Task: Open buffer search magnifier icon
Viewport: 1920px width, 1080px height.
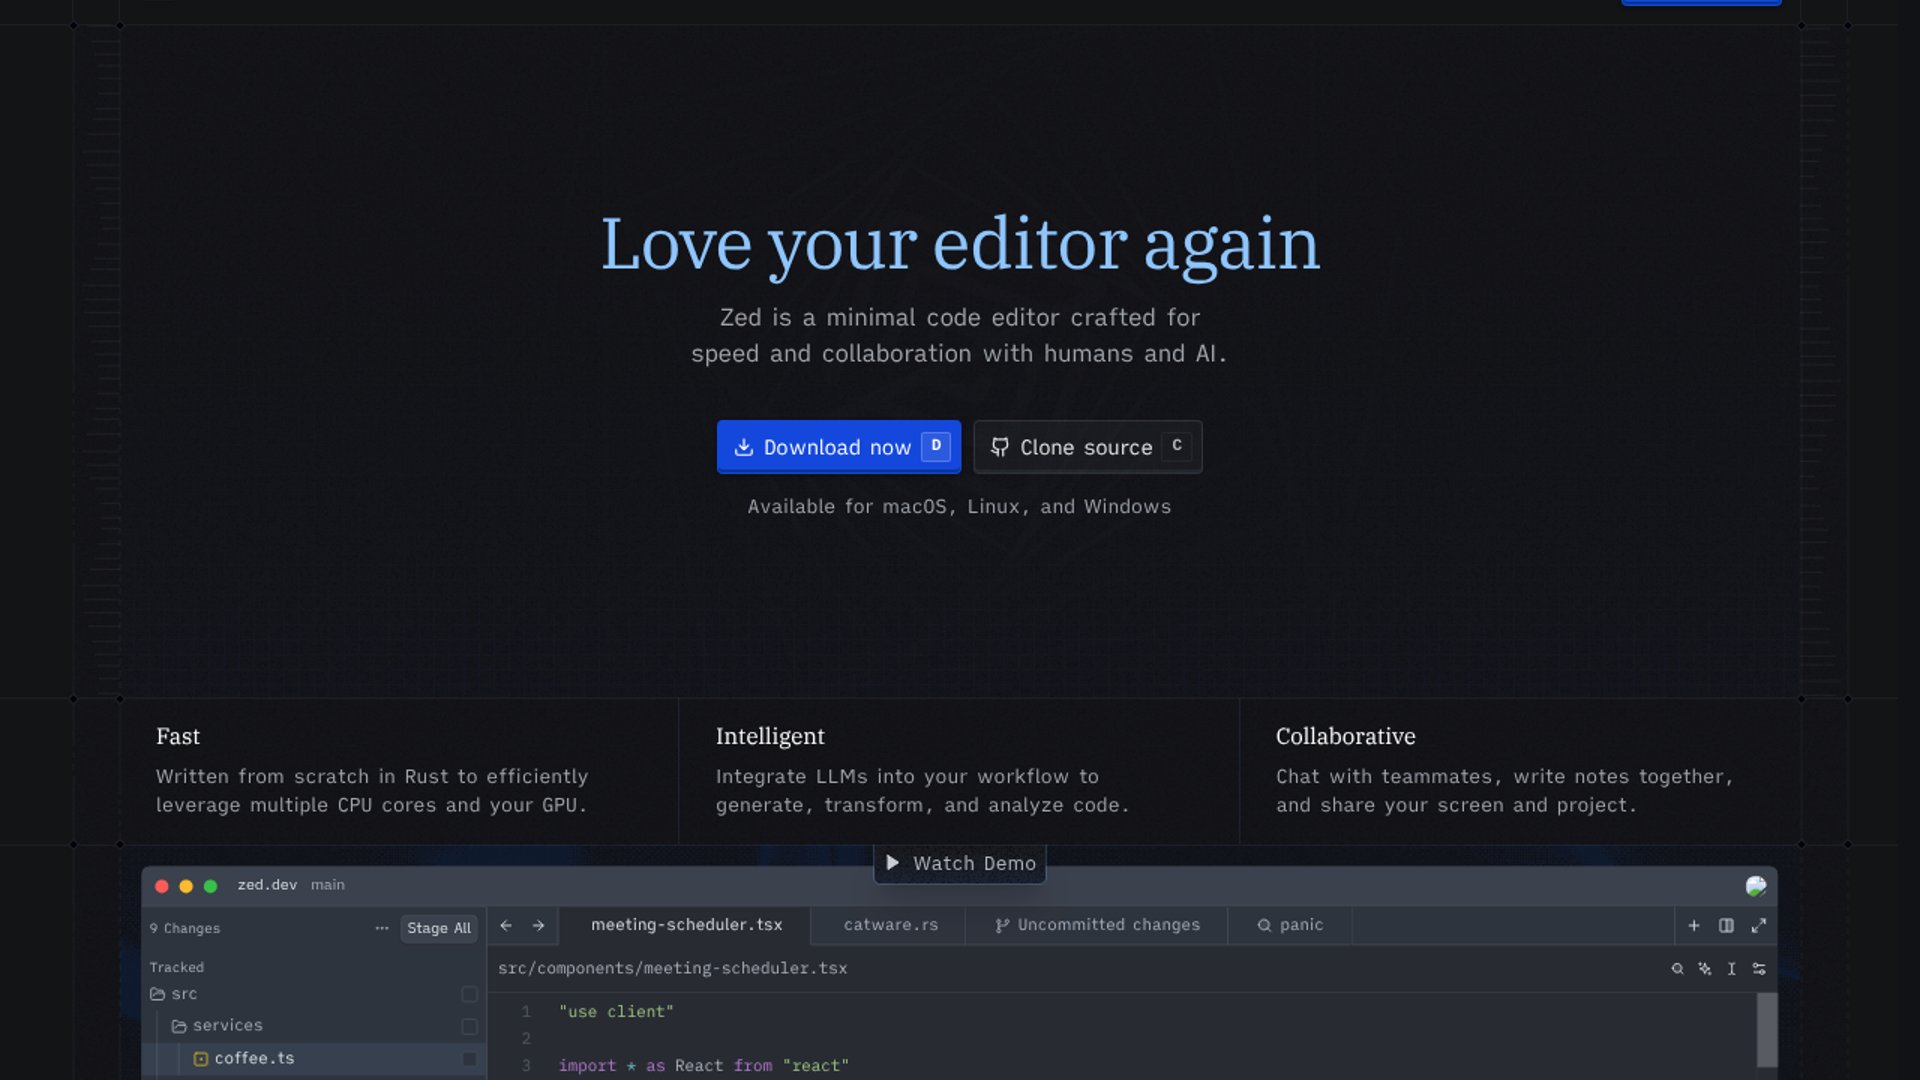Action: coord(1677,969)
